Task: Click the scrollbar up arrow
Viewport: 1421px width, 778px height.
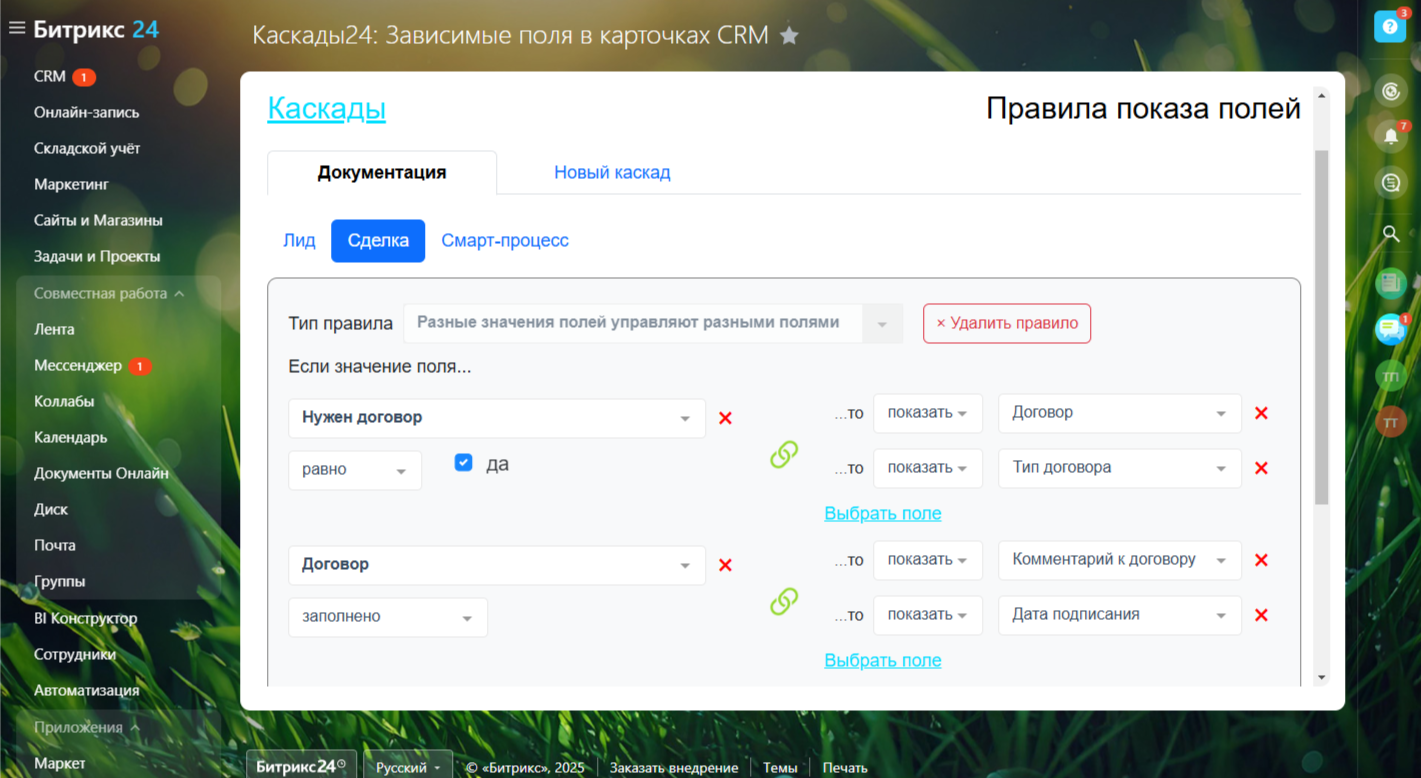Action: tap(1321, 96)
